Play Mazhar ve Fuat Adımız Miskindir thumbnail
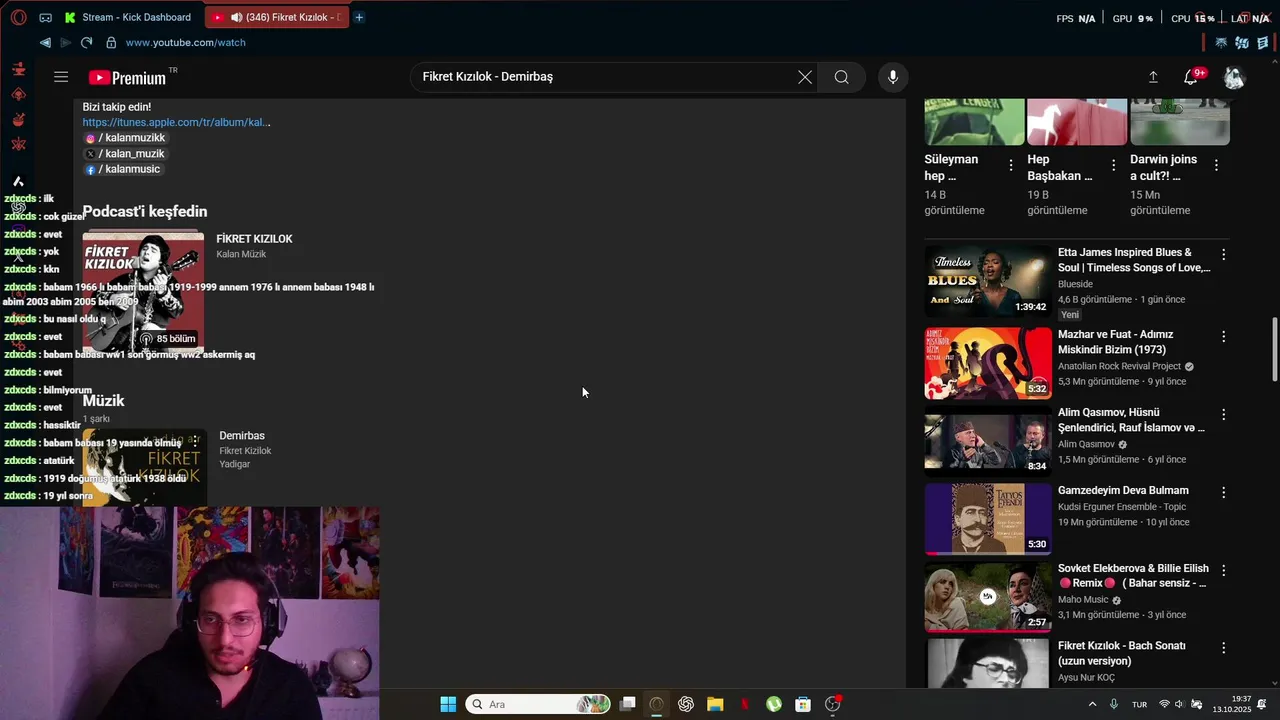The width and height of the screenshot is (1280, 720). click(x=987, y=363)
